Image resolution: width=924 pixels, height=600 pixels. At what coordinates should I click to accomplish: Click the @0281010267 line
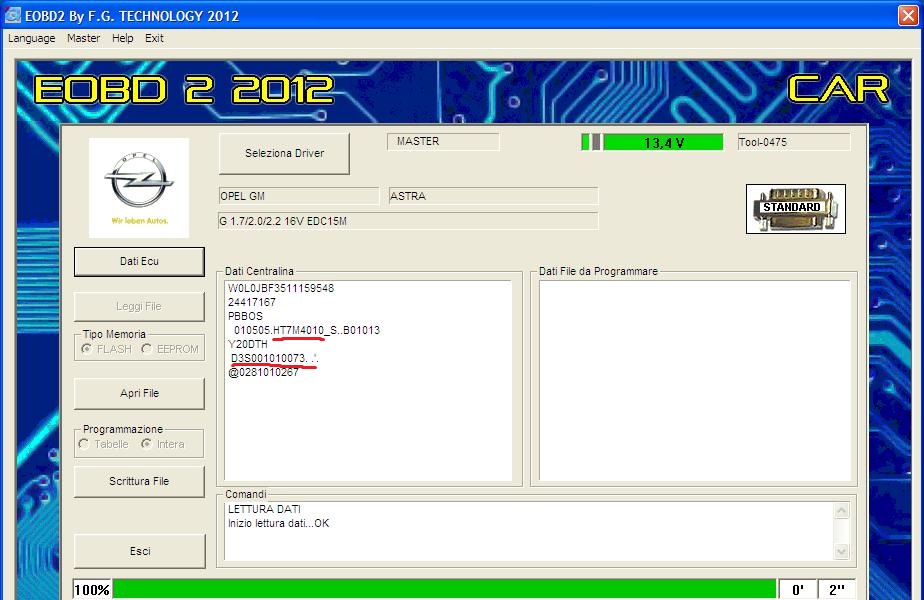pyautogui.click(x=263, y=372)
